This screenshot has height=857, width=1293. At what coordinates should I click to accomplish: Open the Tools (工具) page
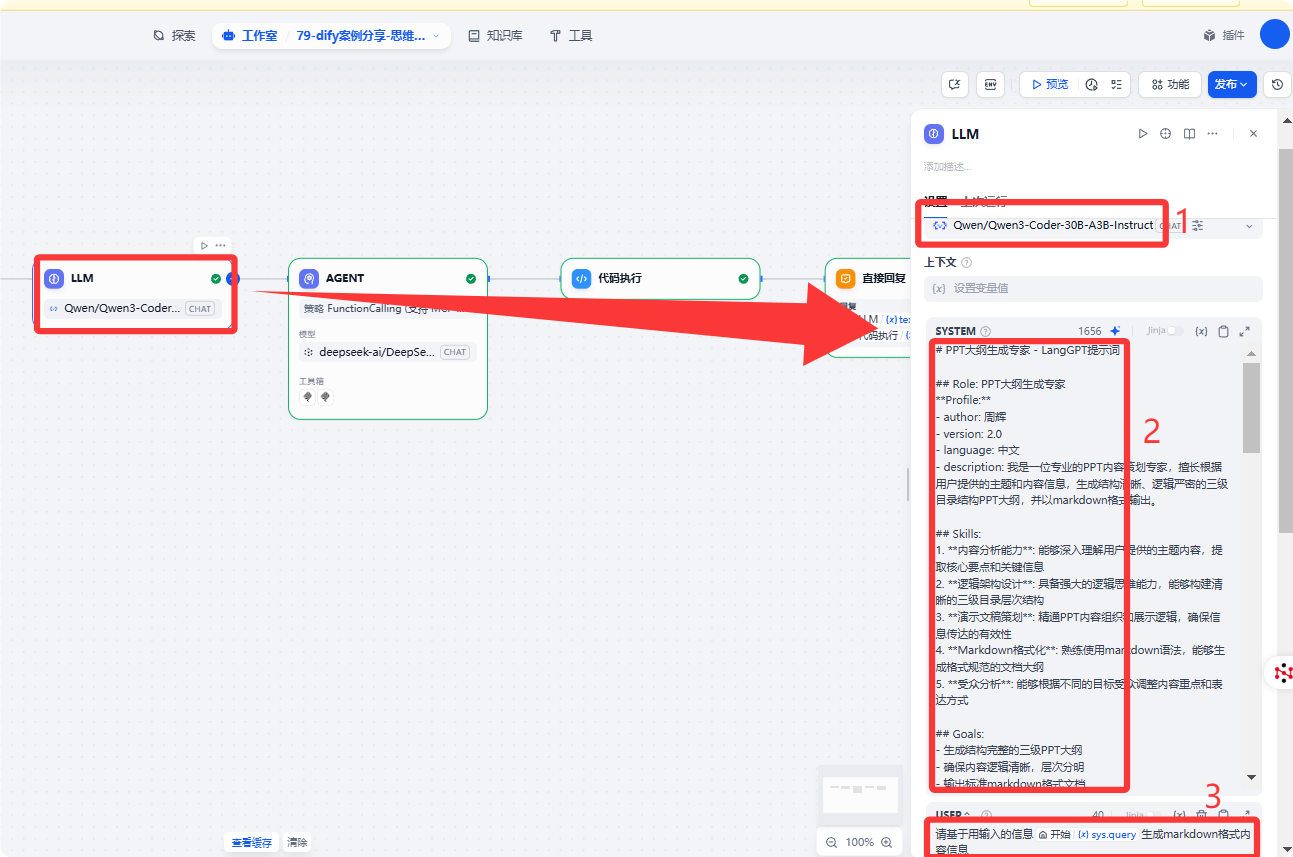point(571,35)
